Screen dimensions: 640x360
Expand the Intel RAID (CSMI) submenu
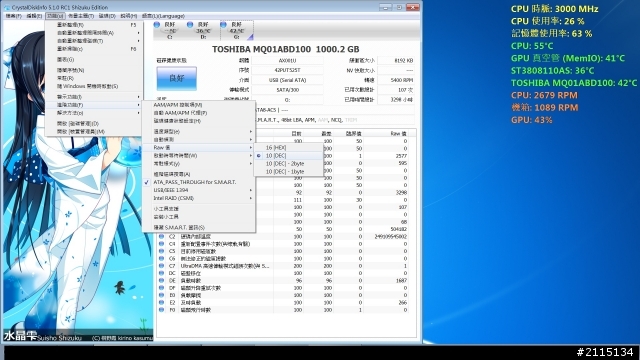coord(198,198)
